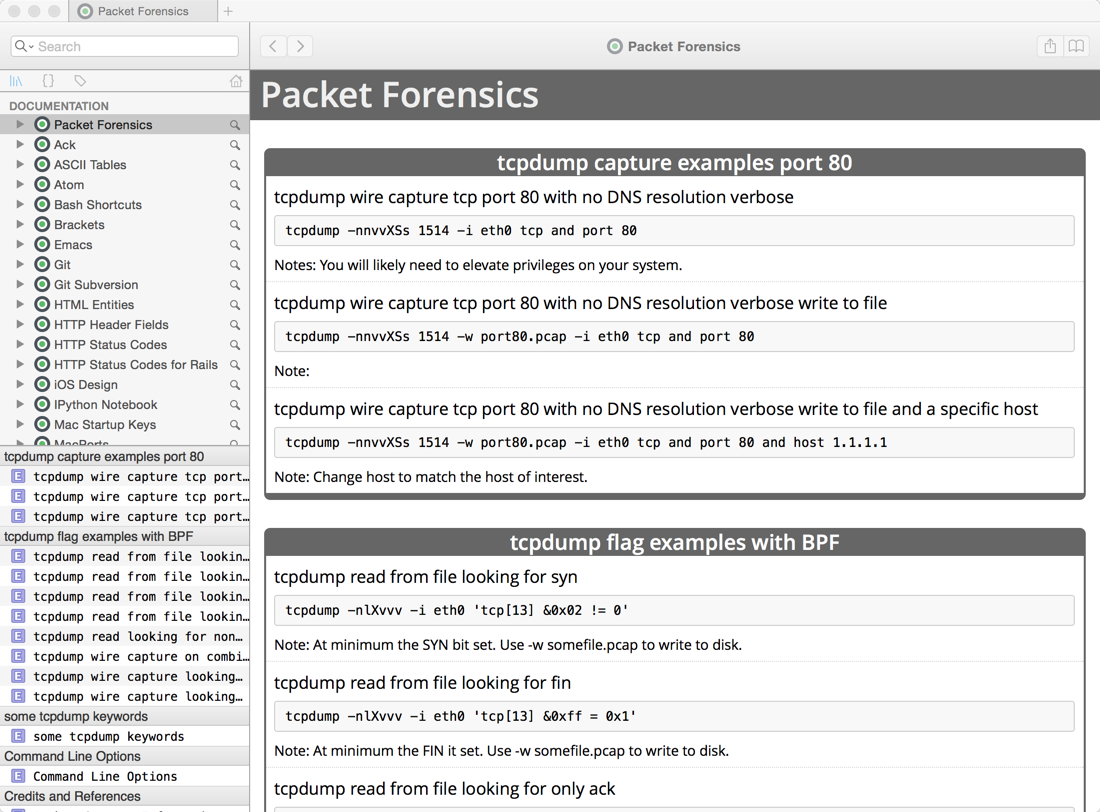The image size is (1100, 812).
Task: Expand the Emacs docset tree
Action: (x=20, y=244)
